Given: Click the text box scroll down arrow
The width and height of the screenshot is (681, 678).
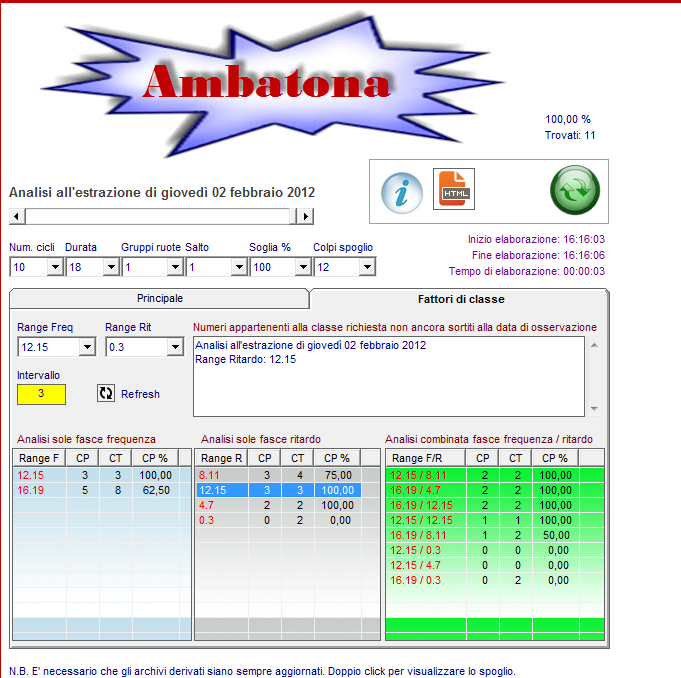Looking at the screenshot, I should 595,409.
